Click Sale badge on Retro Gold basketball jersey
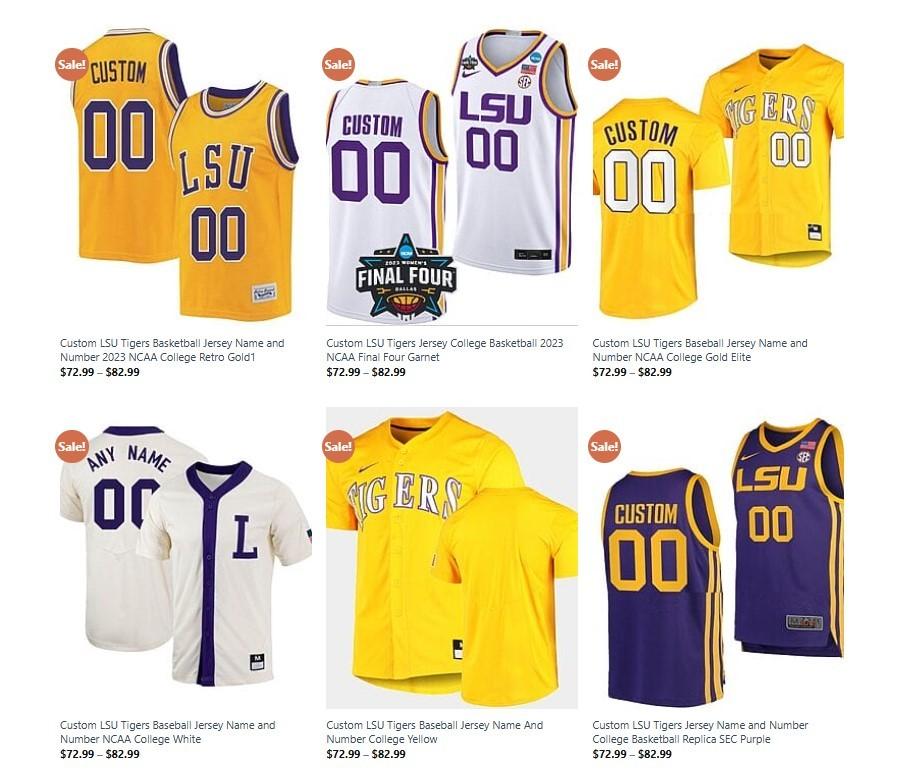The width and height of the screenshot is (905, 784). point(72,64)
